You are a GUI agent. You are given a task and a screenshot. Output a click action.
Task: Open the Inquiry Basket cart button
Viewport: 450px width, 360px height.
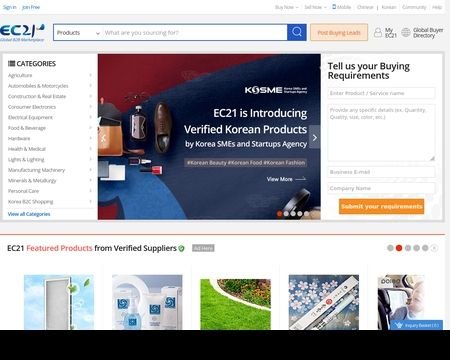[417, 325]
